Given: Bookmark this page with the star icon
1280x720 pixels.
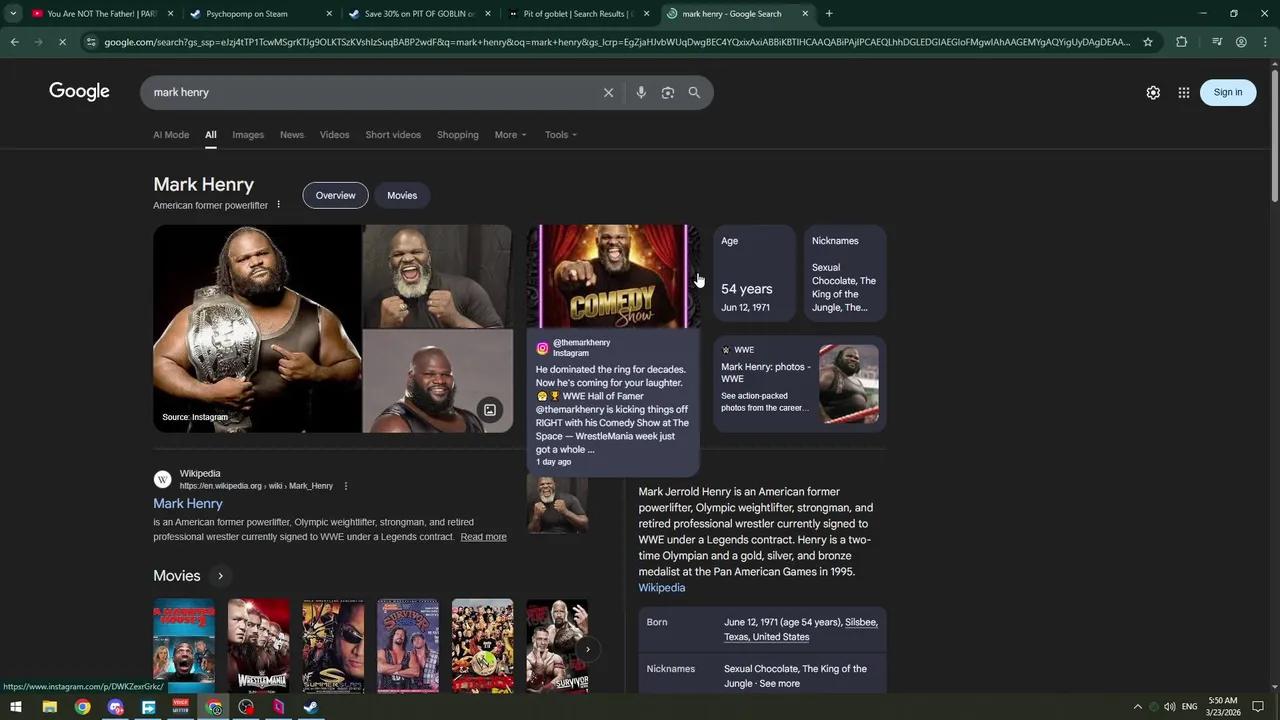Looking at the screenshot, I should (x=1148, y=42).
